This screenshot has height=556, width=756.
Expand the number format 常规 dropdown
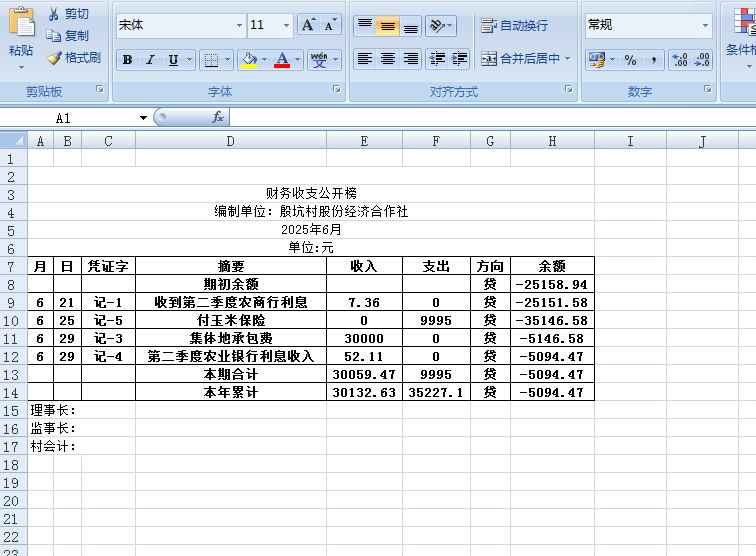pos(705,25)
